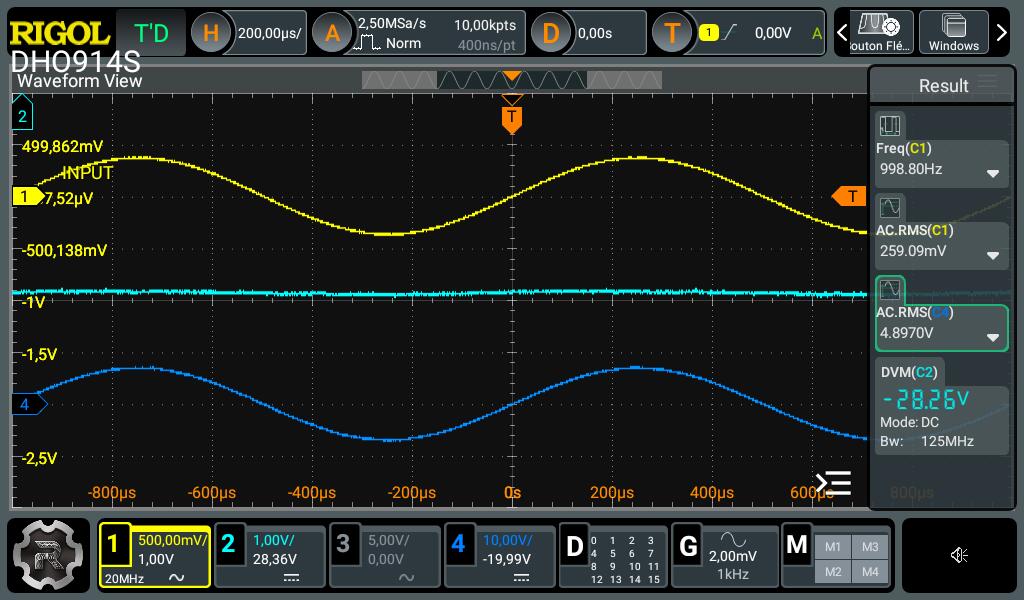This screenshot has height=600, width=1024.
Task: Edit the 0,00V trigger level value
Action: click(x=773, y=33)
